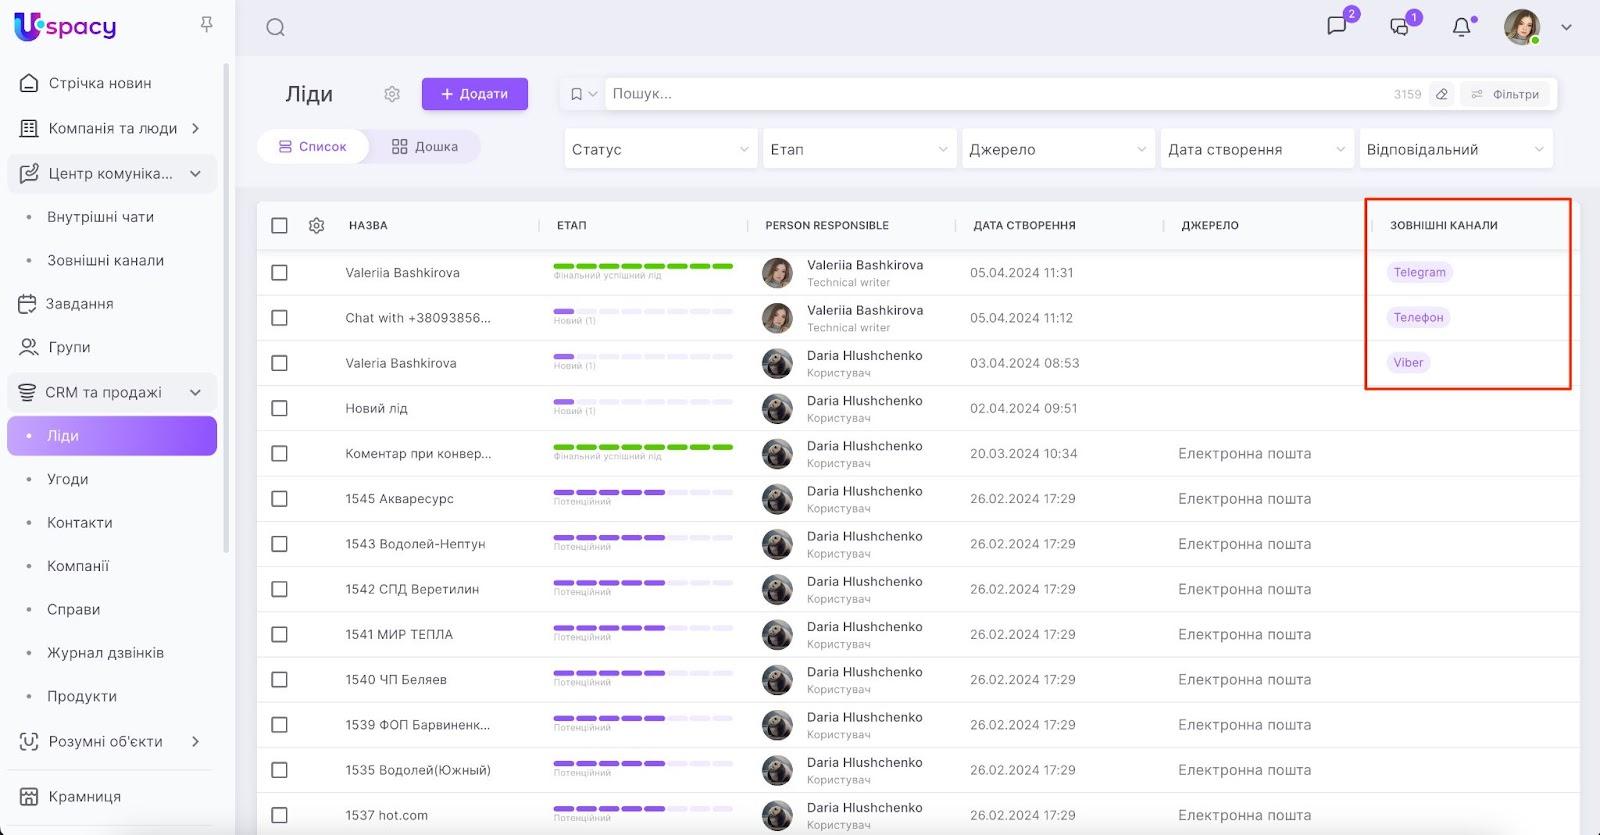Click the pin sidebar icon

[207, 24]
